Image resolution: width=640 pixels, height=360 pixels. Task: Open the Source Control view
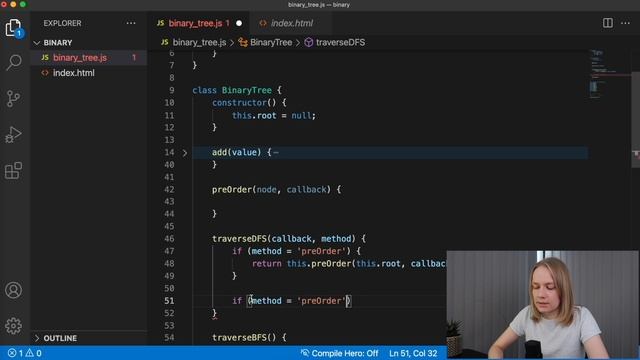click(13, 98)
